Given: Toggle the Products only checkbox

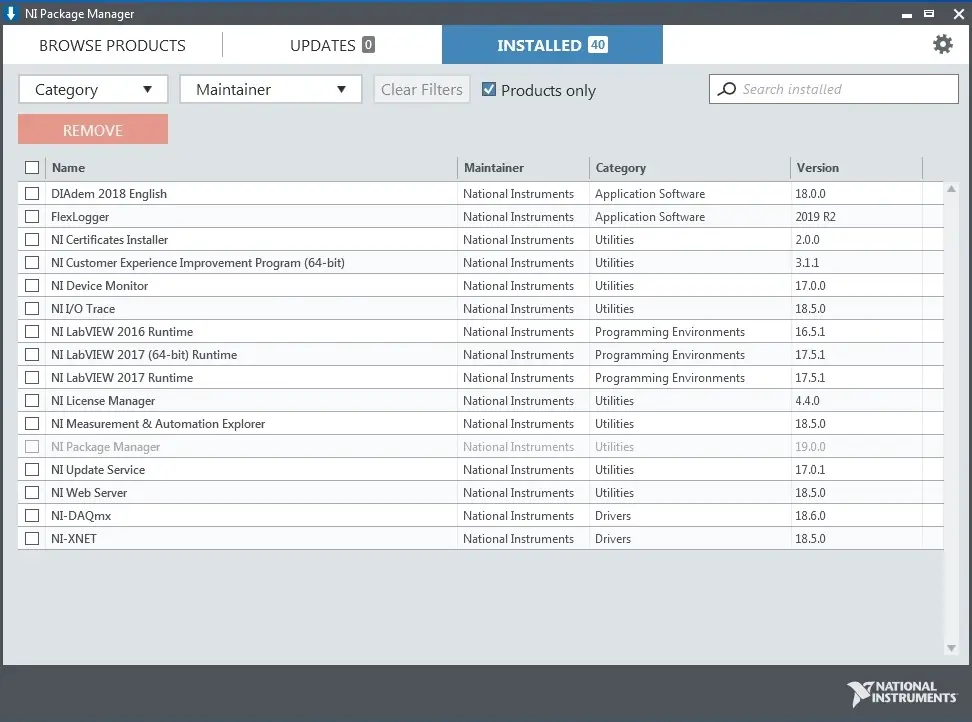Looking at the screenshot, I should pyautogui.click(x=488, y=89).
